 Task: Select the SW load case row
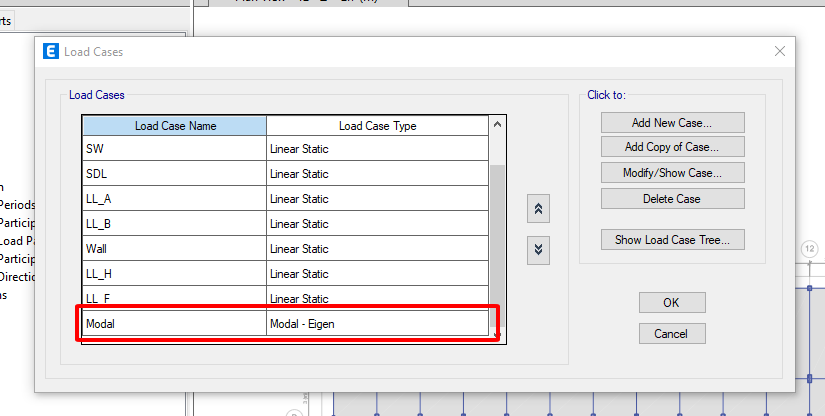(x=286, y=148)
